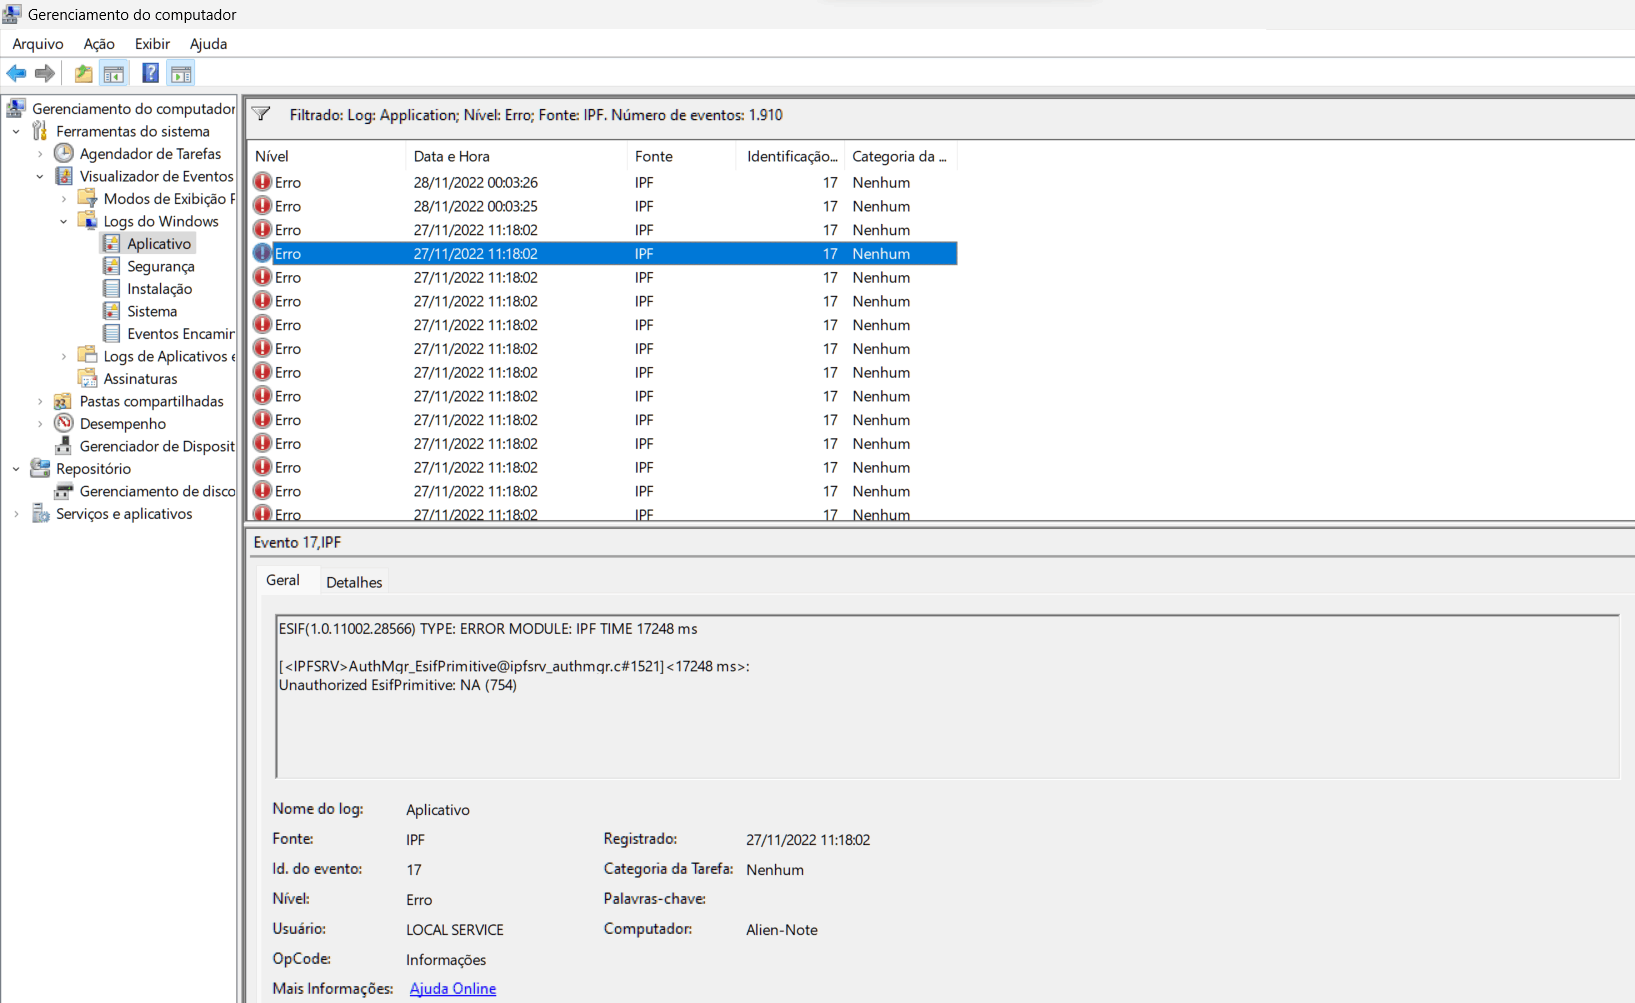Click the Up one level folder icon
The width and height of the screenshot is (1635, 1003).
pyautogui.click(x=84, y=73)
